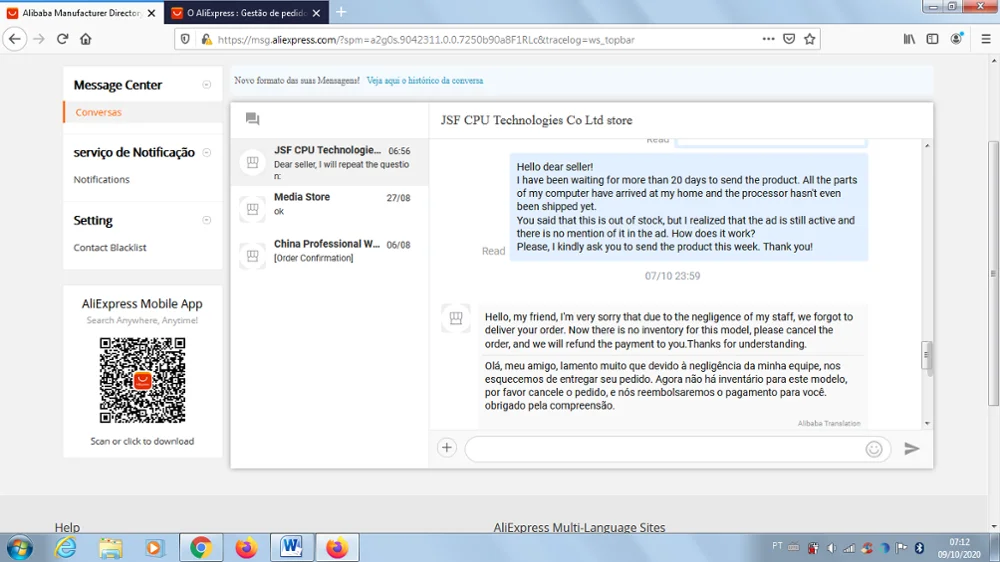This screenshot has height=562, width=1000.
Task: Collapse the Setting section
Action: [x=207, y=220]
